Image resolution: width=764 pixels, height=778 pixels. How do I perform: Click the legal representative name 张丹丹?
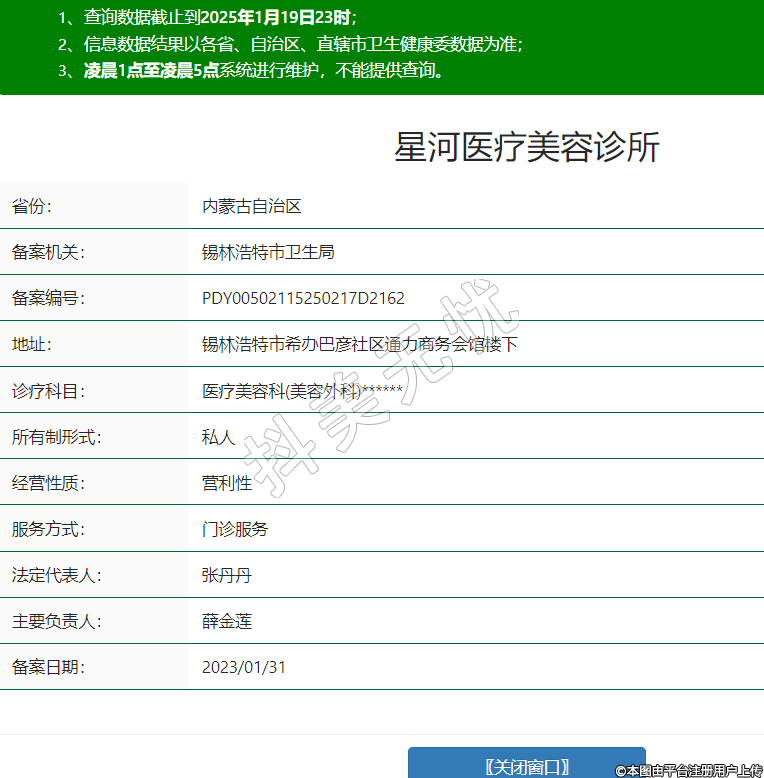click(227, 575)
